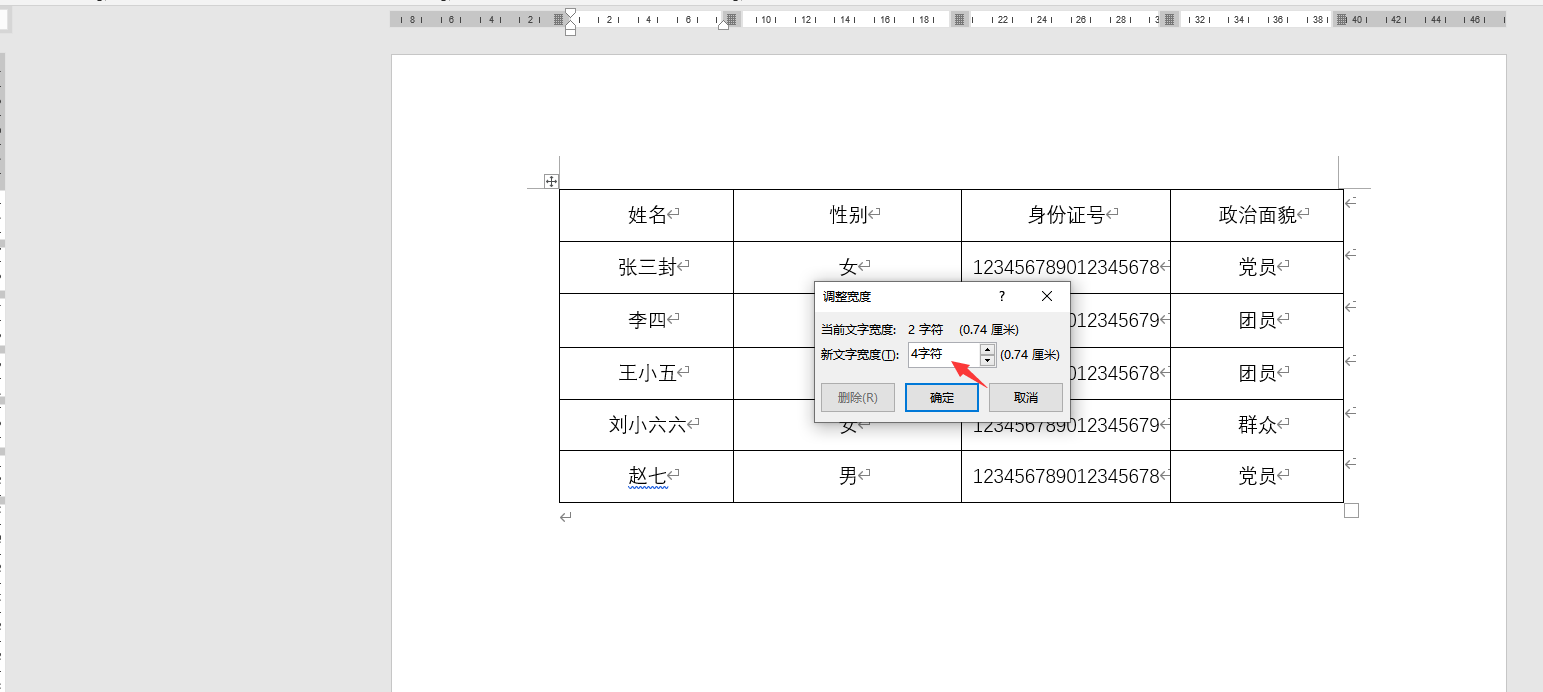This screenshot has width=1543, height=692.
Task: Click the ID number in 赵七 row
Action: coord(1066,476)
